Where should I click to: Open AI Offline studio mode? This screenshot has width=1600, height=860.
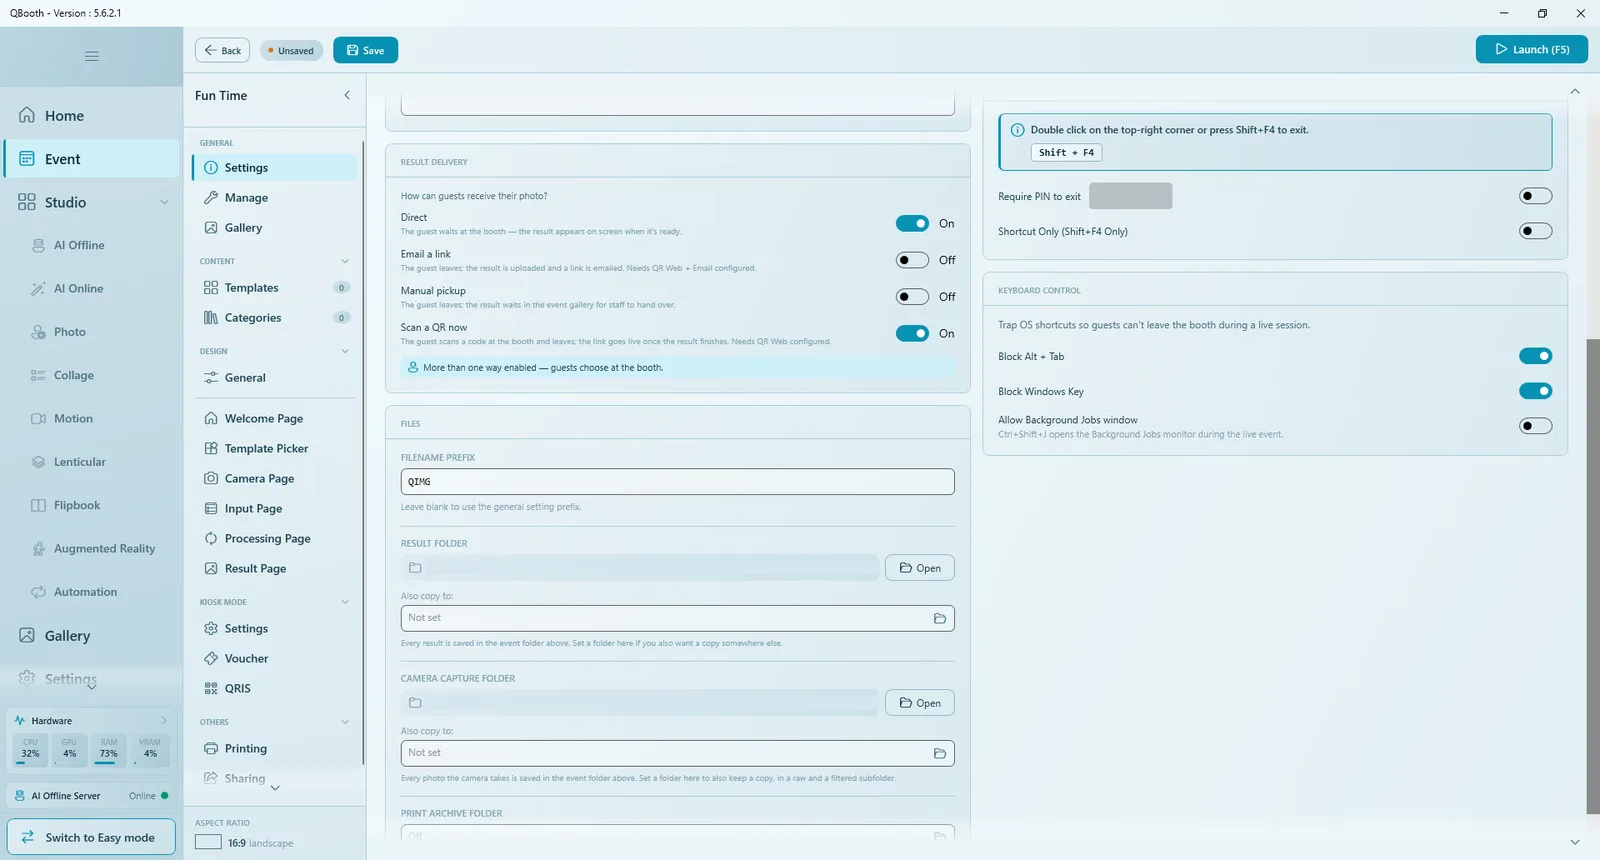[x=91, y=245]
